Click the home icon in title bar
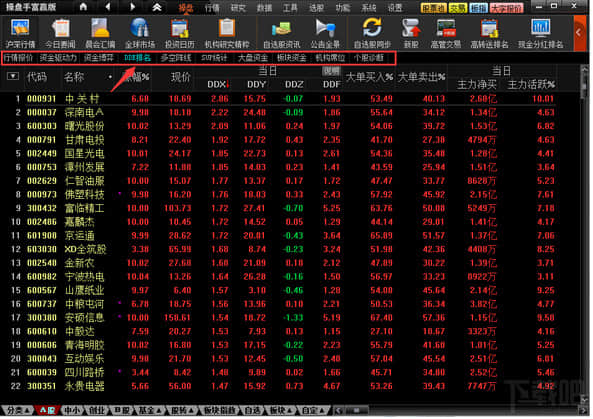593x419 pixels. tap(83, 7)
